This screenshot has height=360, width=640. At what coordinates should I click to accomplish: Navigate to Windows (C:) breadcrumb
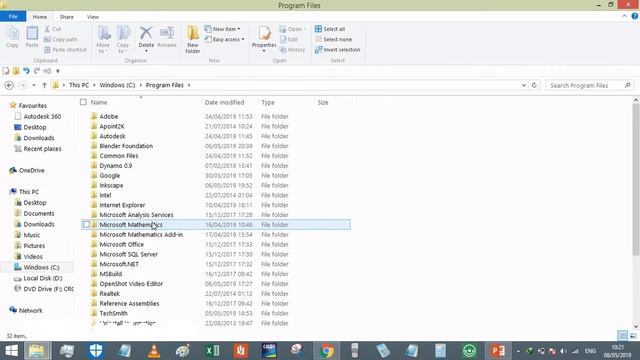click(117, 85)
